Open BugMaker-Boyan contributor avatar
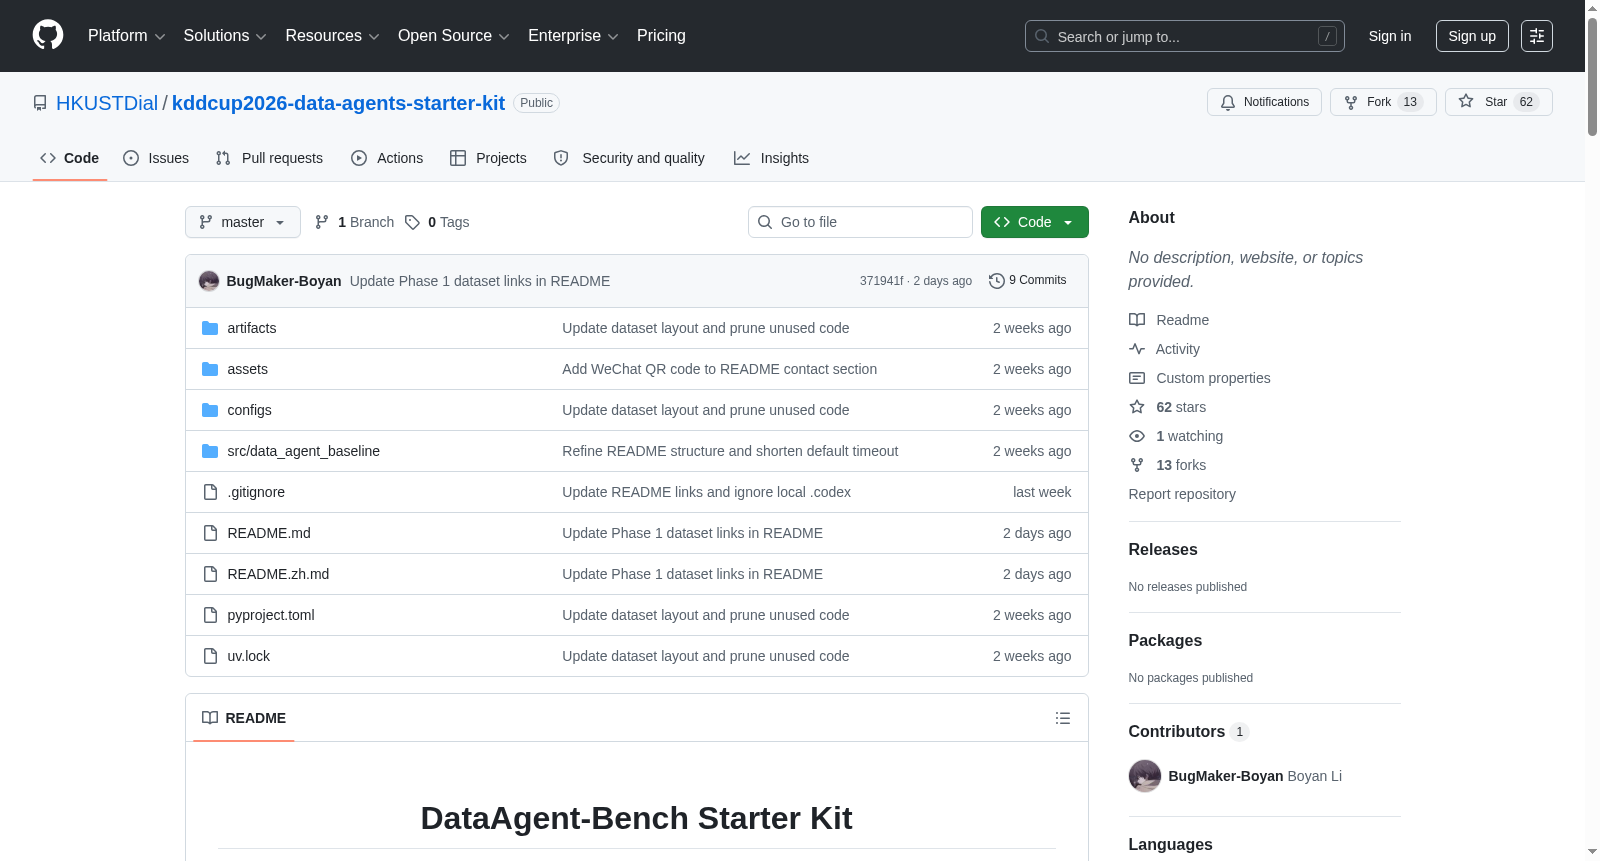Screen dimensions: 1600x861 point(1145,776)
